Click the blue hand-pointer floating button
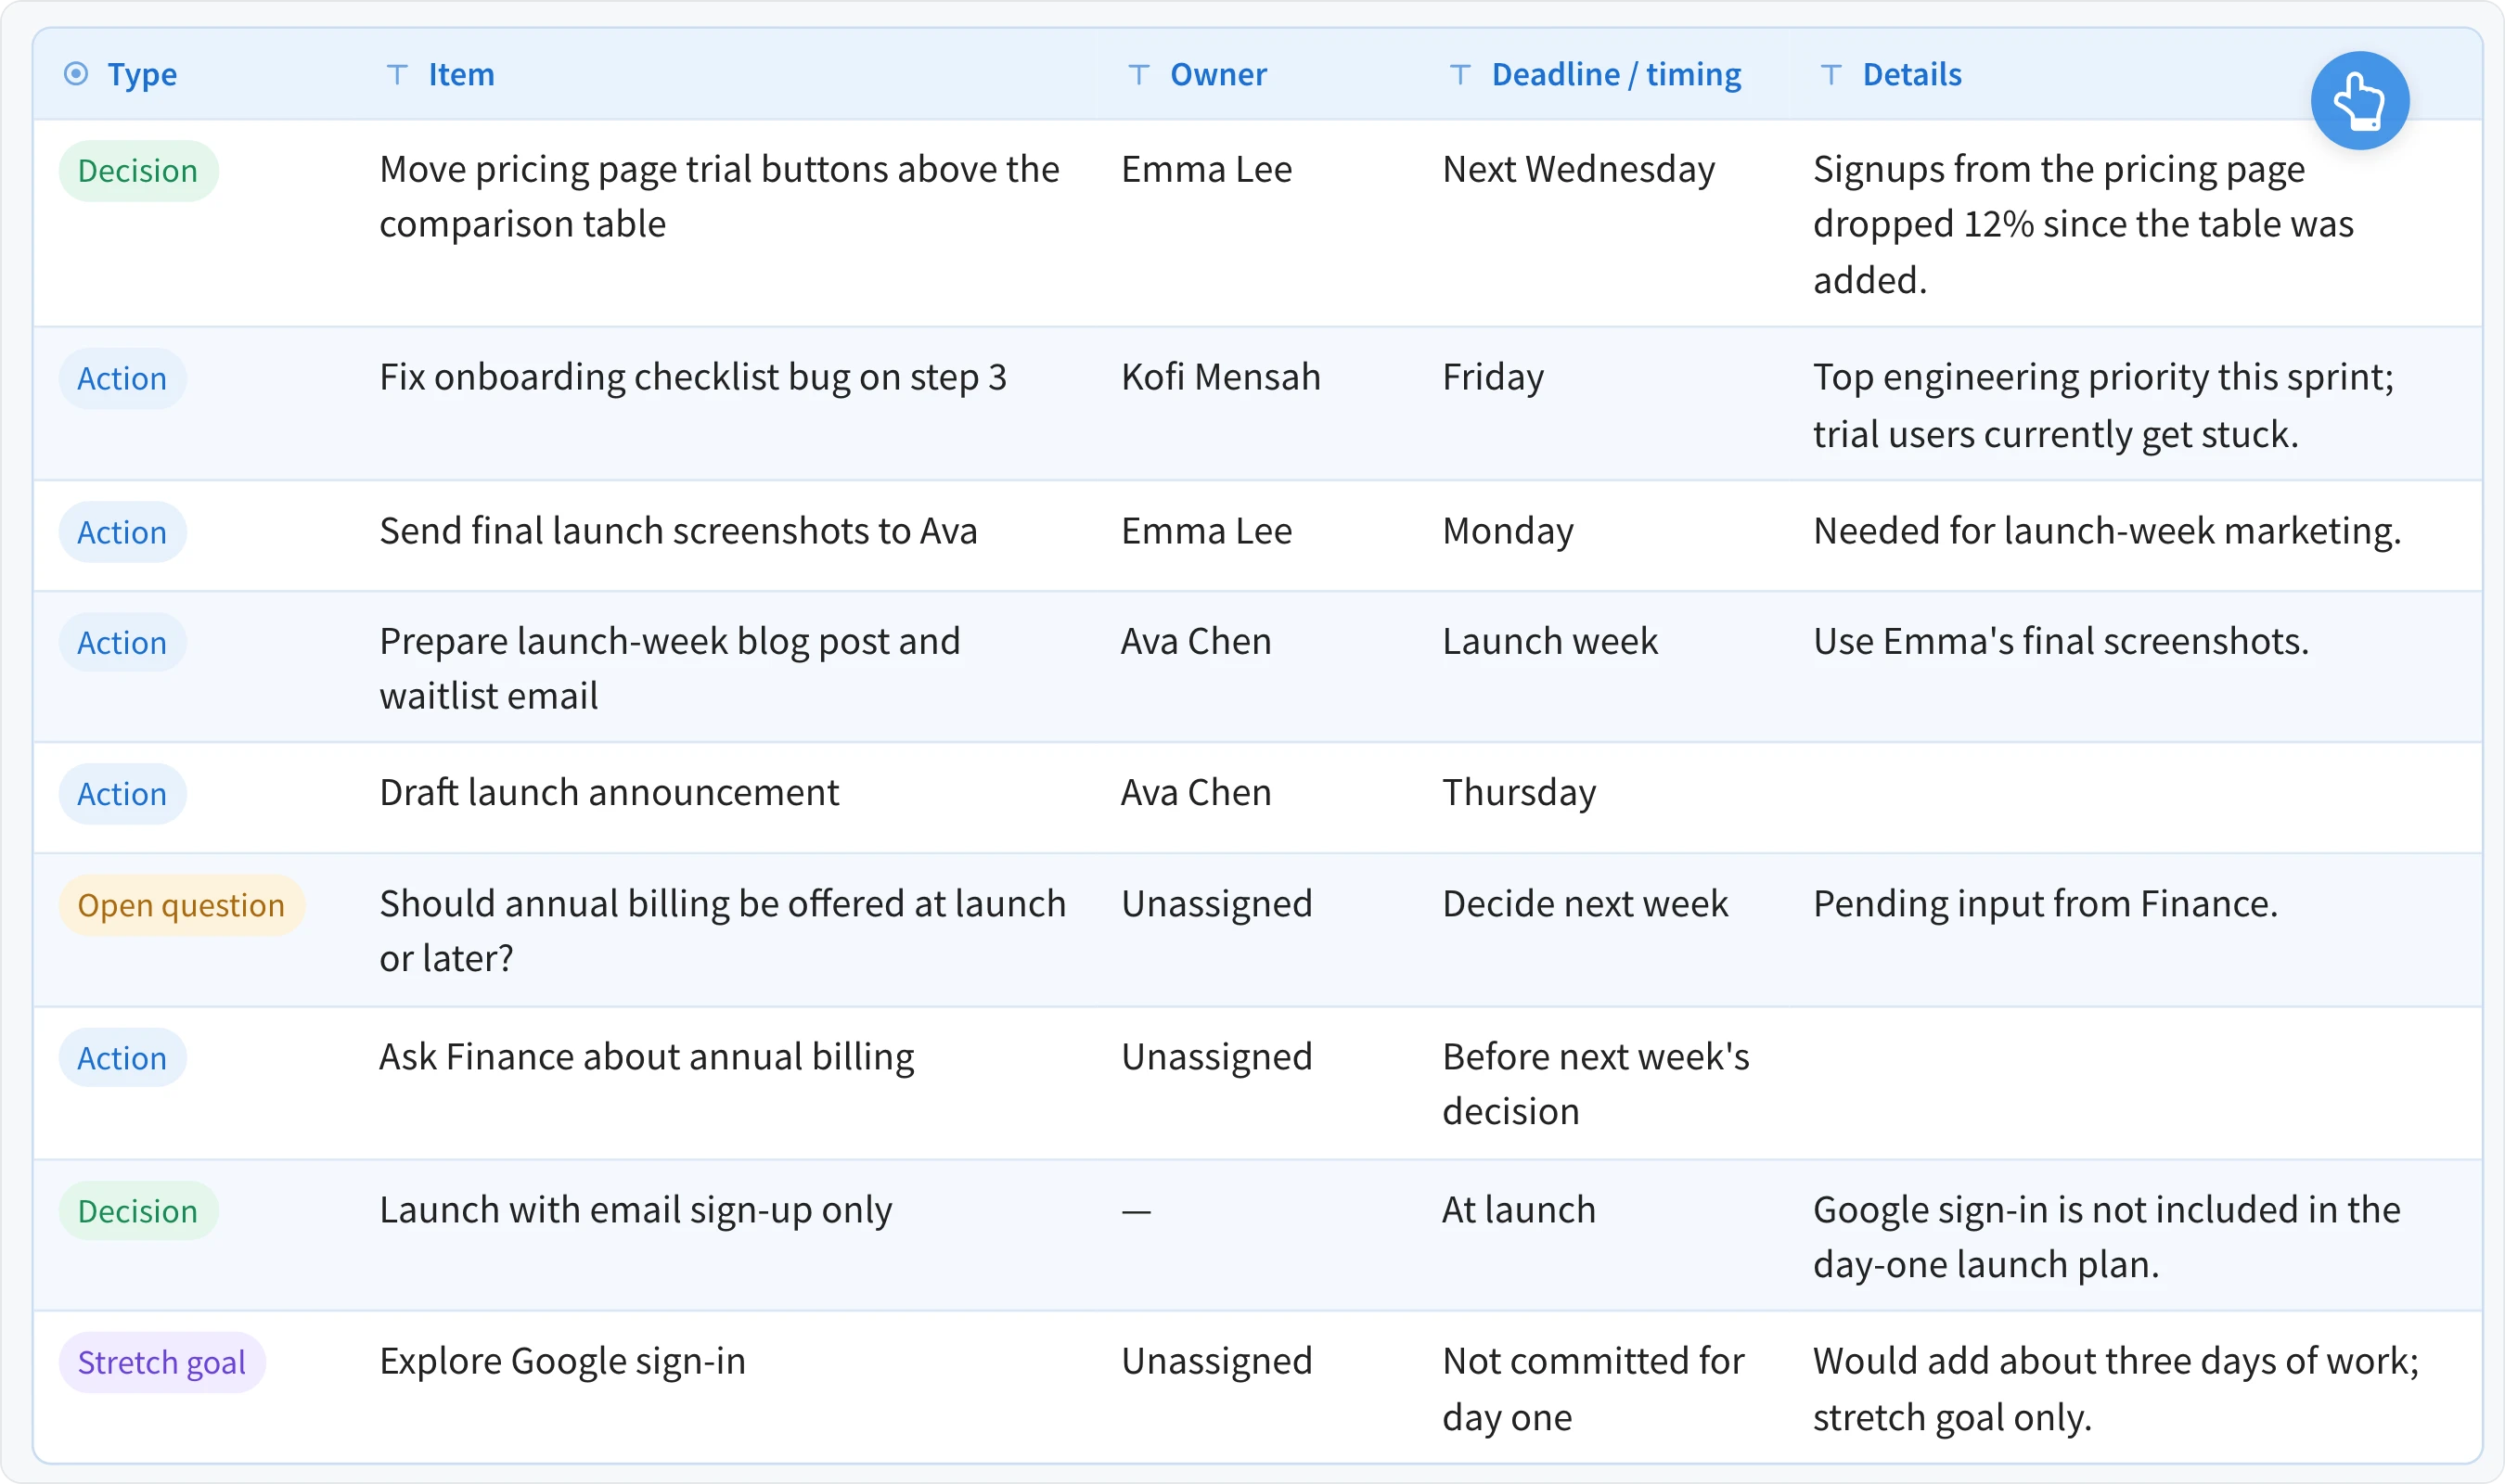 2359,101
